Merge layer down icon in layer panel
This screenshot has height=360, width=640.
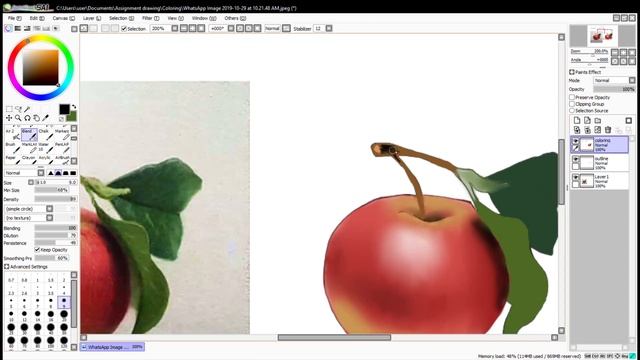[x=587, y=130]
